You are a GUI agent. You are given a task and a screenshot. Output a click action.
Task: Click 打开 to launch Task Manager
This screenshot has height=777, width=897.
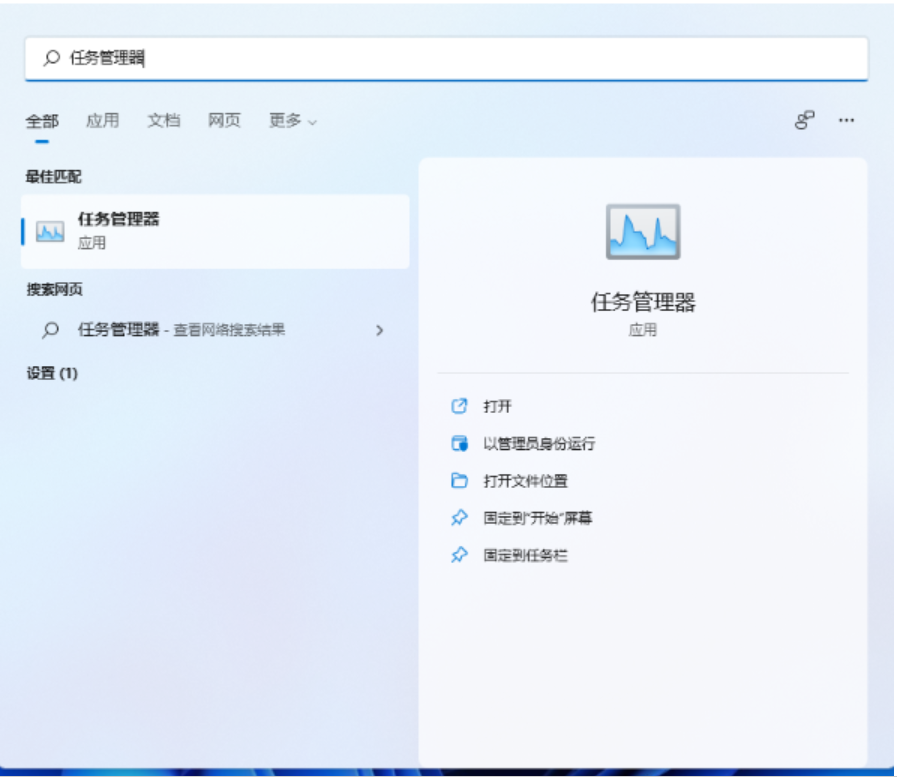(x=497, y=406)
